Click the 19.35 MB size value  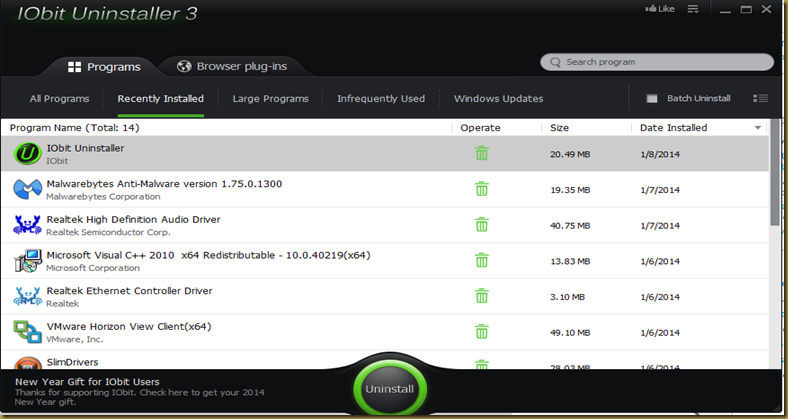tap(570, 190)
